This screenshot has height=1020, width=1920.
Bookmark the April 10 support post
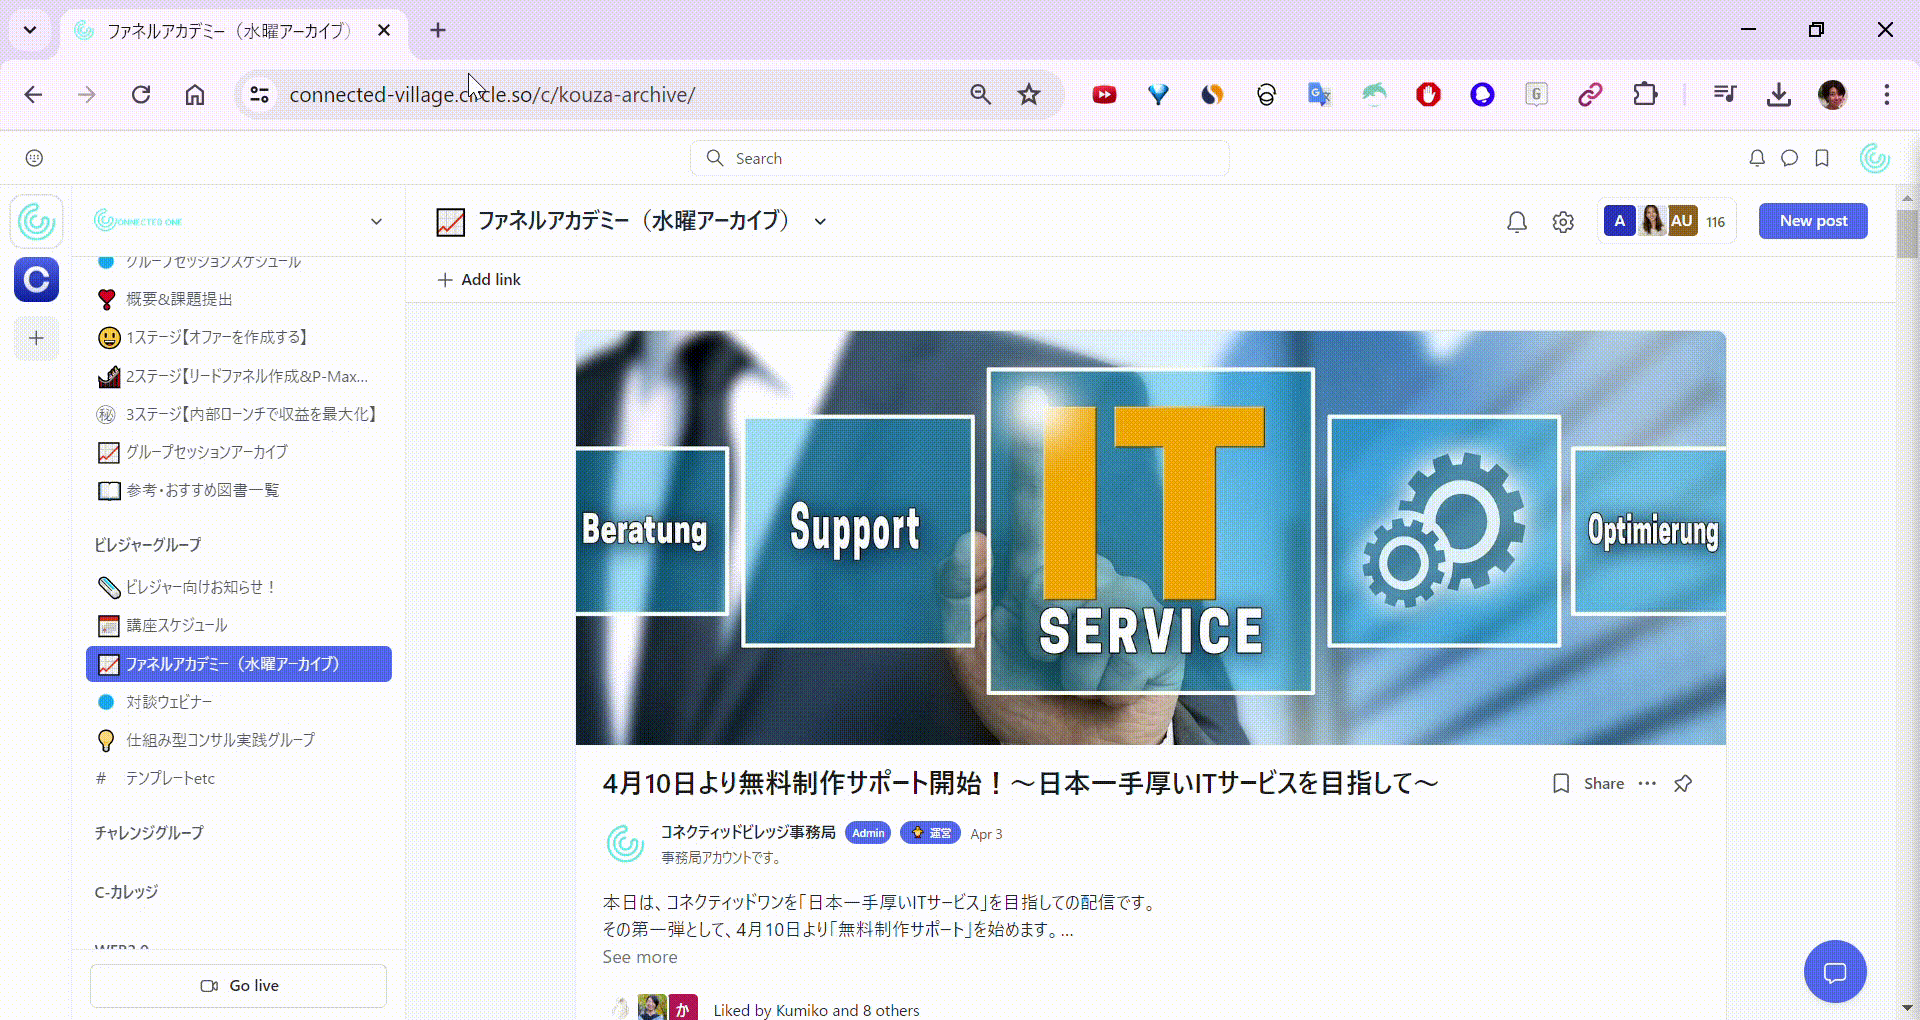click(1560, 784)
